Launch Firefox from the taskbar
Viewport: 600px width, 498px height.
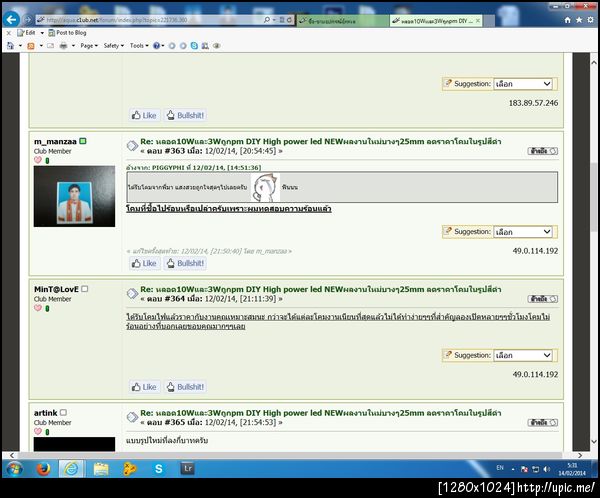pyautogui.click(x=43, y=469)
